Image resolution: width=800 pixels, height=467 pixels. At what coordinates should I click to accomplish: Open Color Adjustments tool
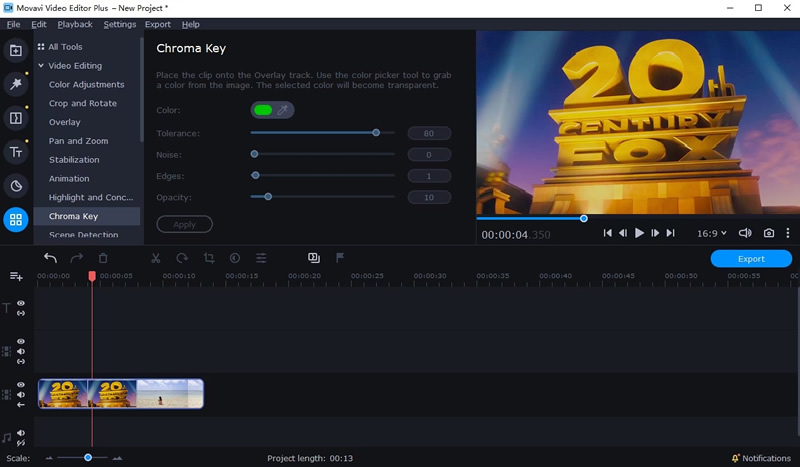coord(87,84)
